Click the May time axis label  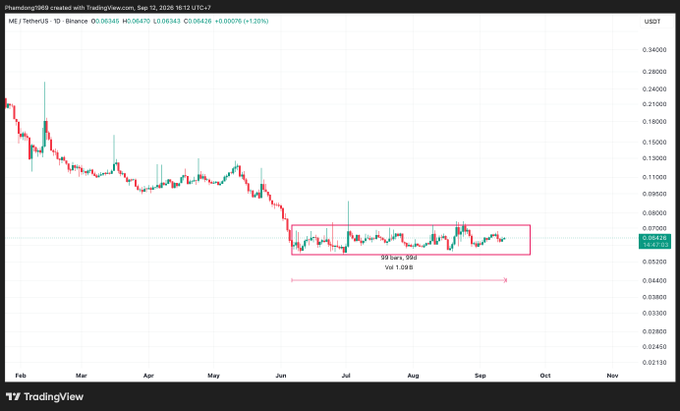(x=213, y=375)
